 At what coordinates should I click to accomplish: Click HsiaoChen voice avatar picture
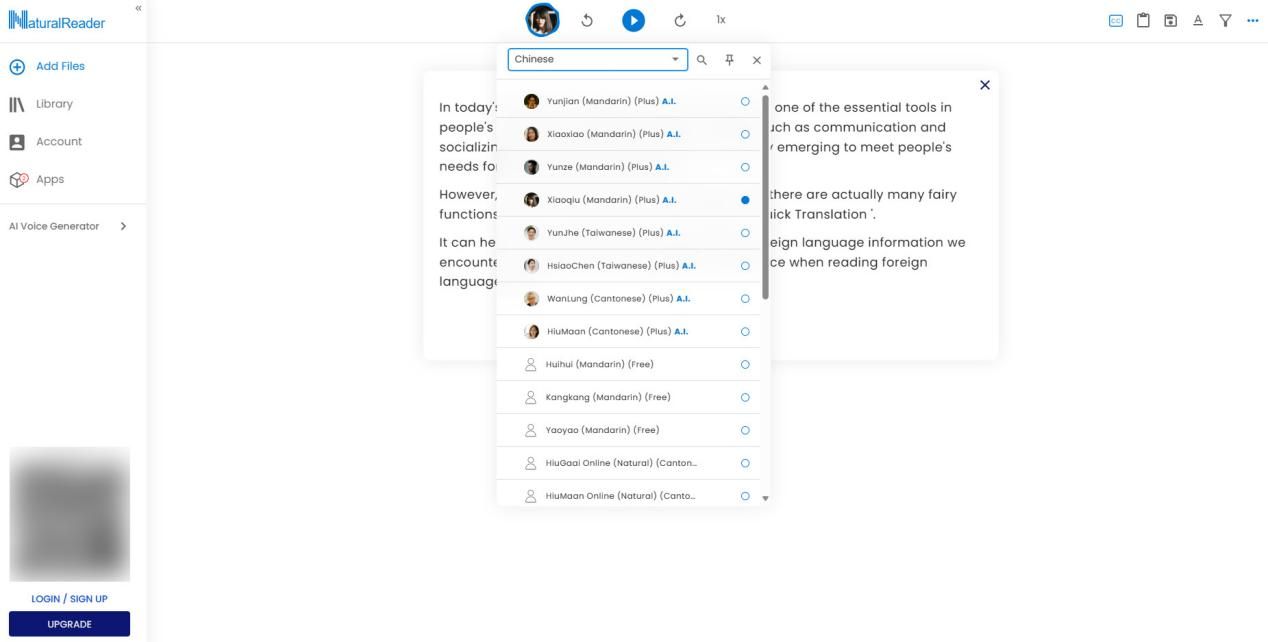tap(532, 266)
